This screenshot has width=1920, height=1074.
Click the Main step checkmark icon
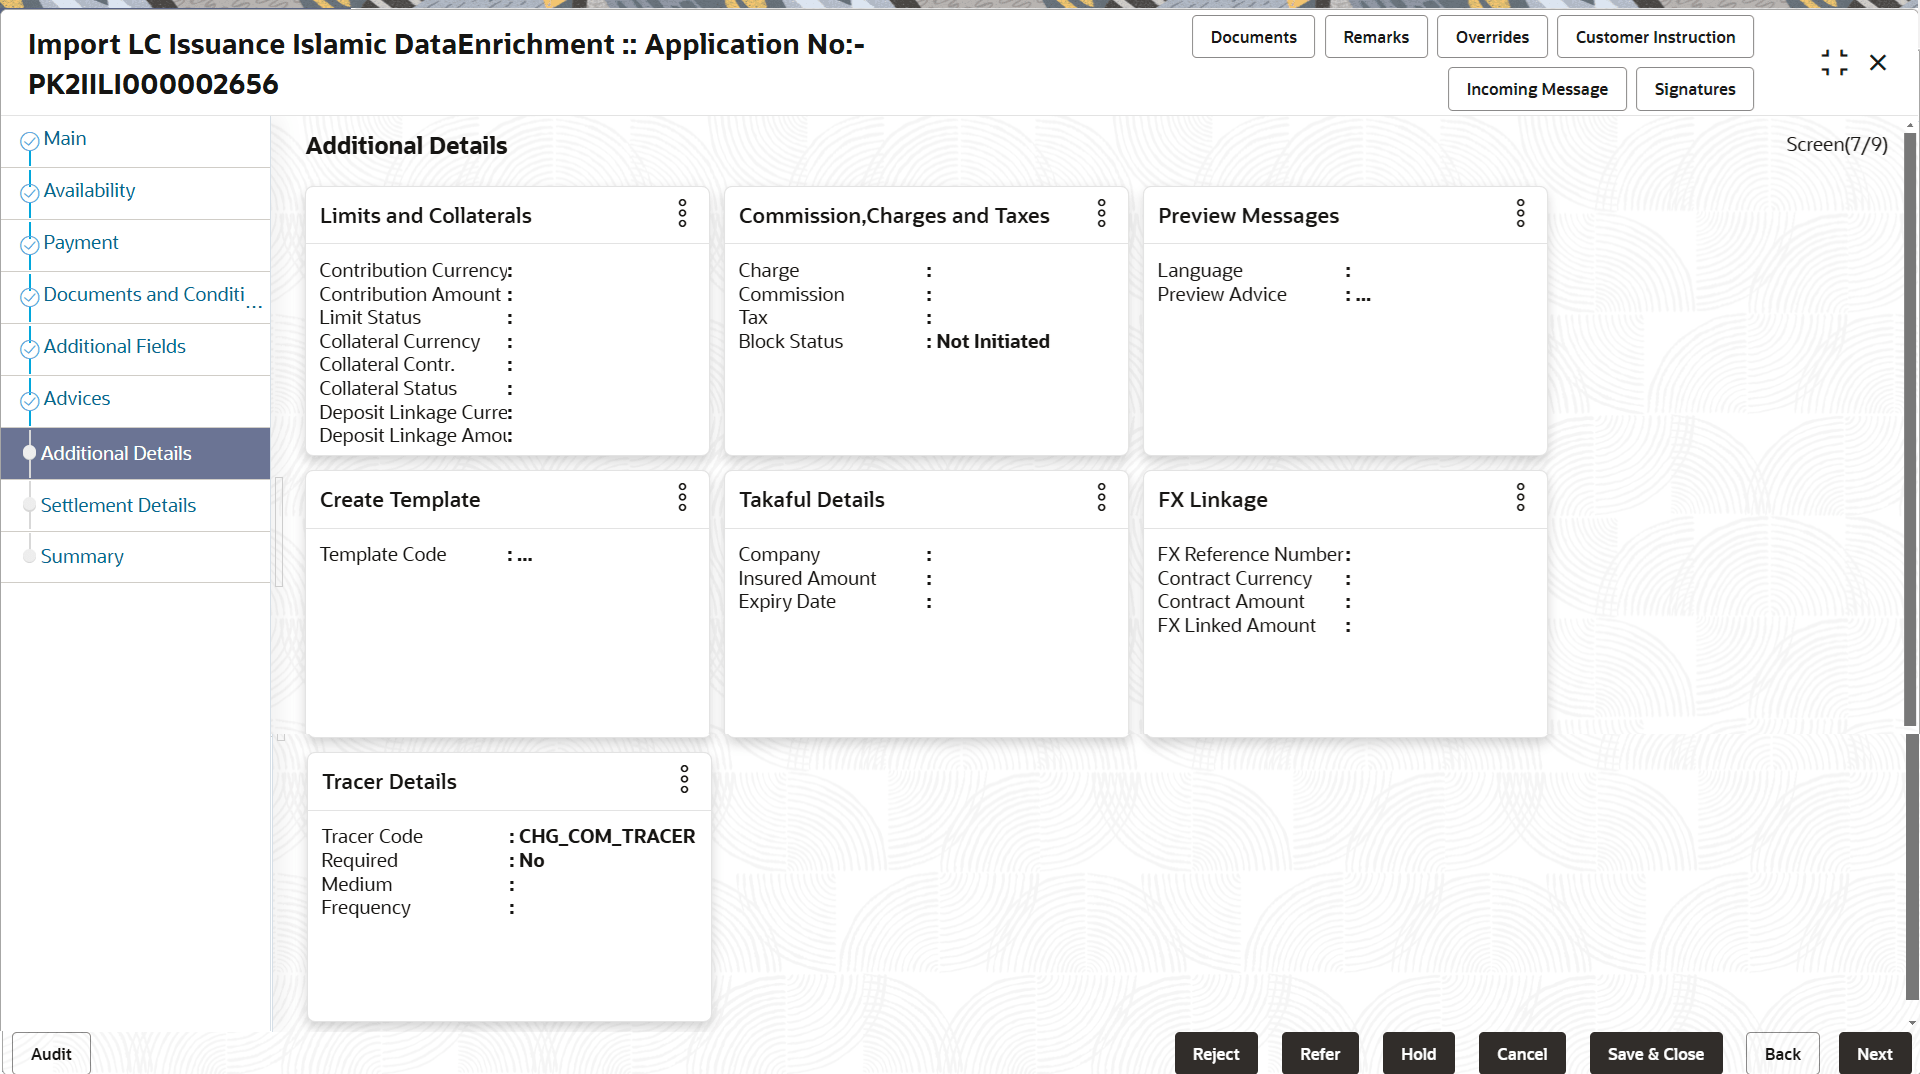pos(30,141)
